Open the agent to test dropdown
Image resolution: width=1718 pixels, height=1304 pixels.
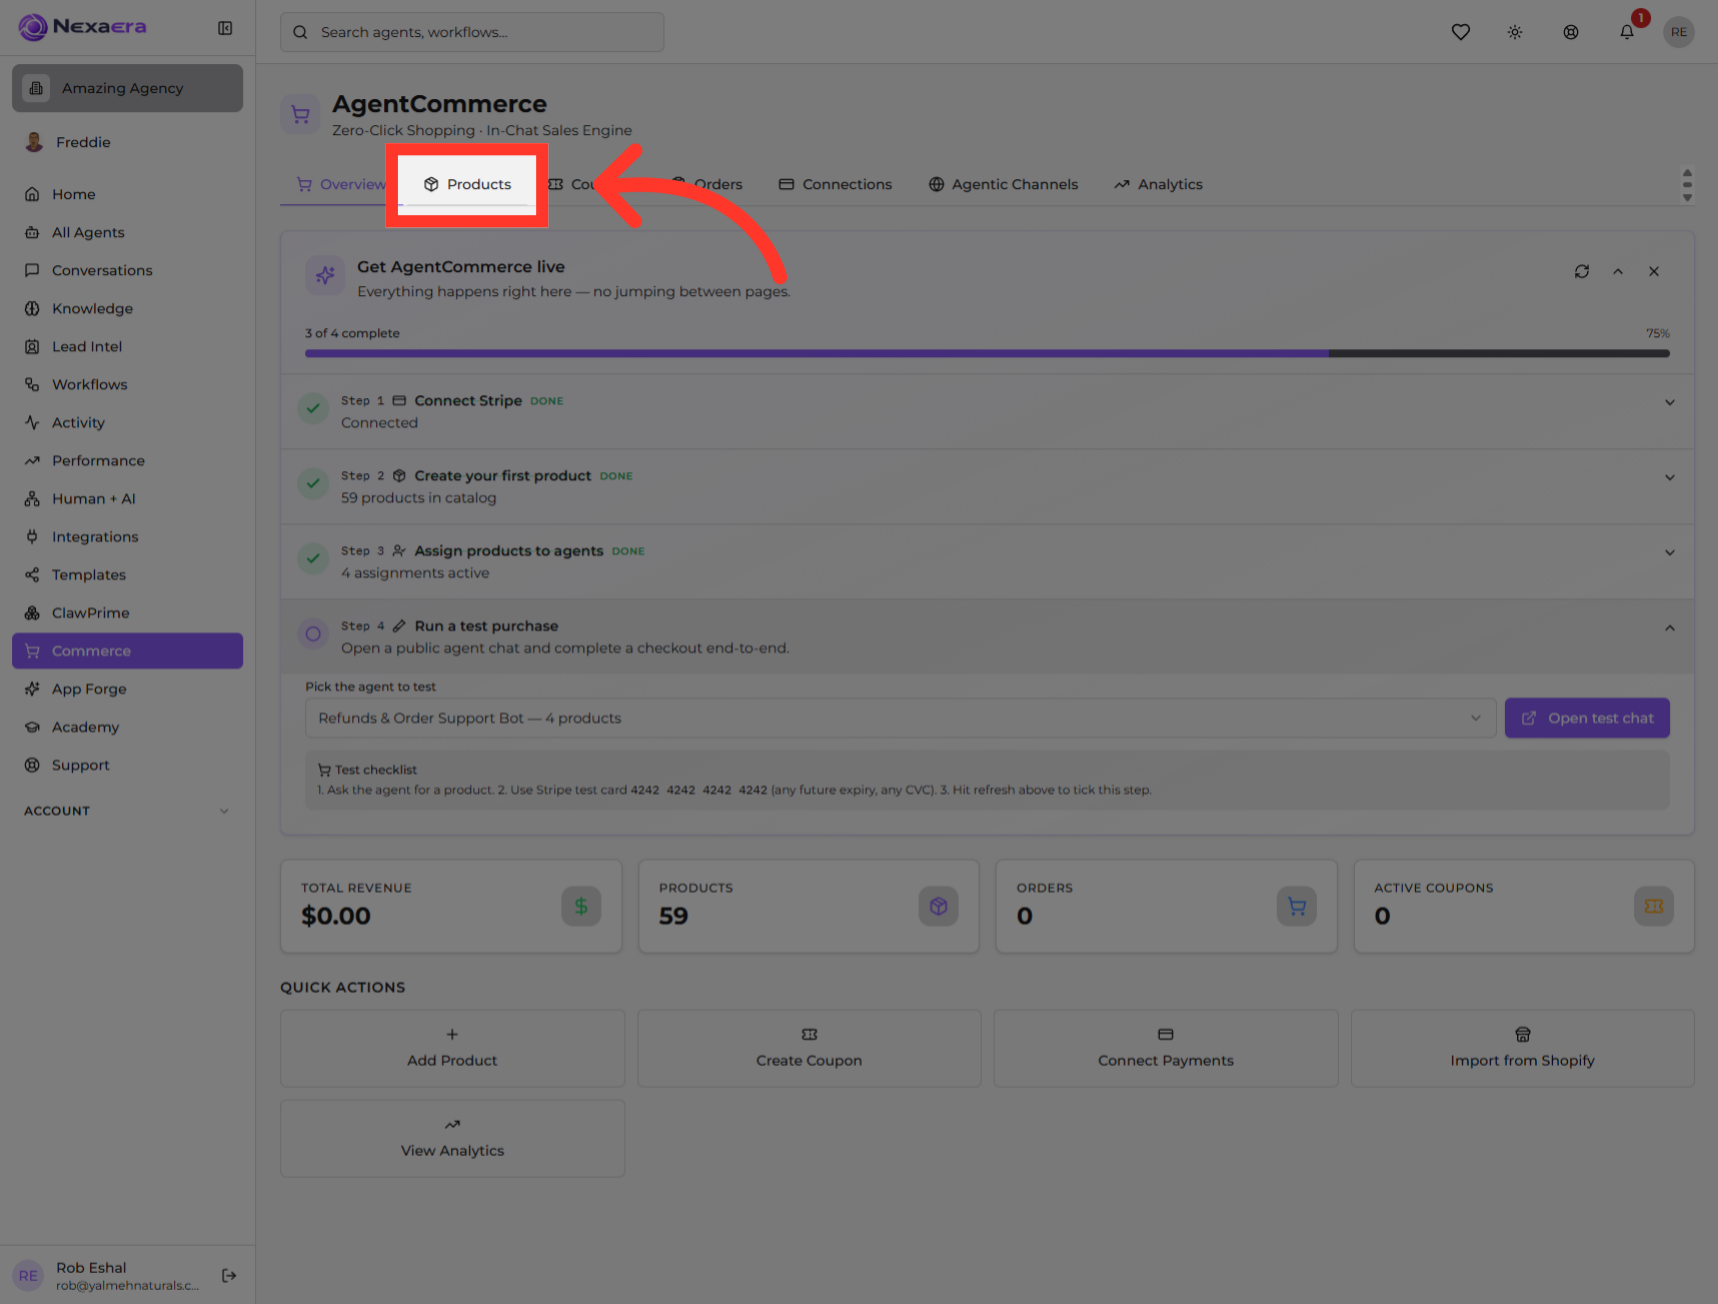(900, 718)
